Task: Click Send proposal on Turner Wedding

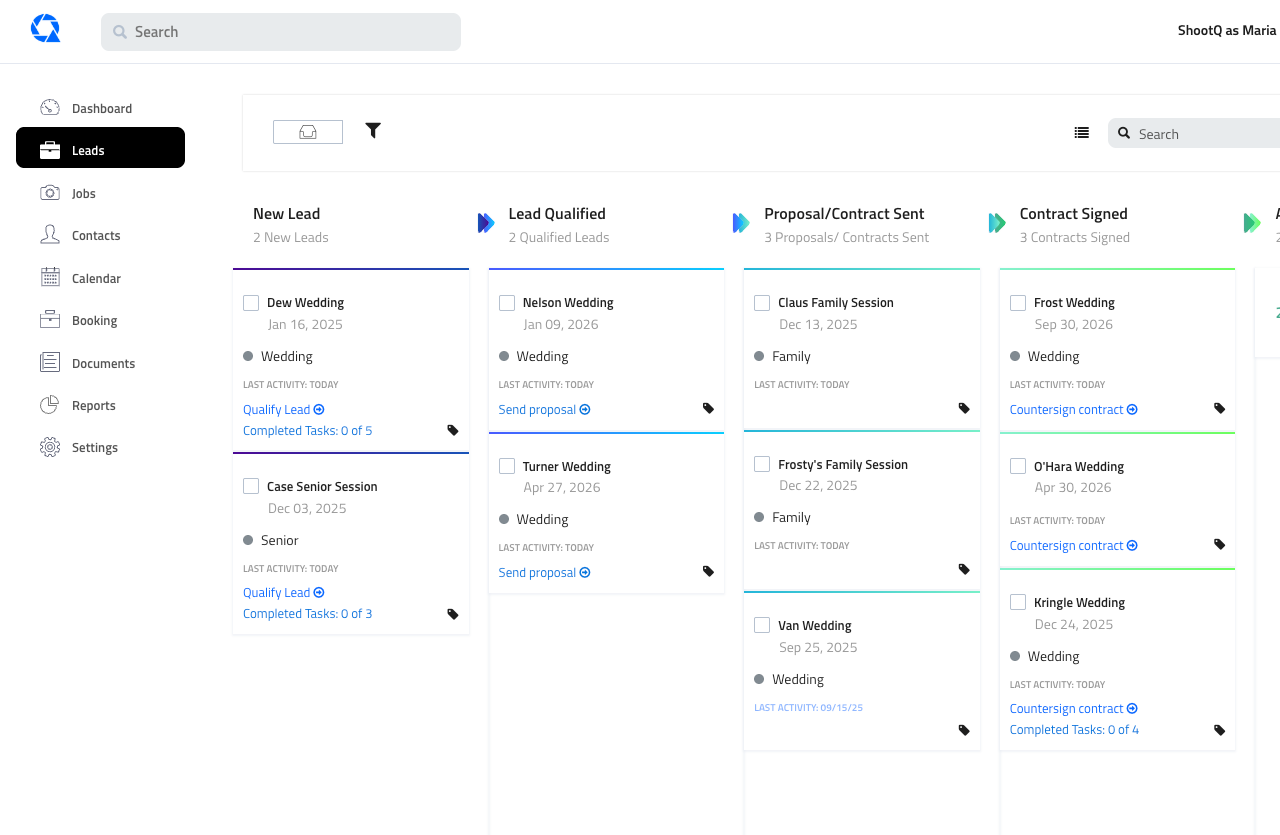Action: (x=544, y=573)
